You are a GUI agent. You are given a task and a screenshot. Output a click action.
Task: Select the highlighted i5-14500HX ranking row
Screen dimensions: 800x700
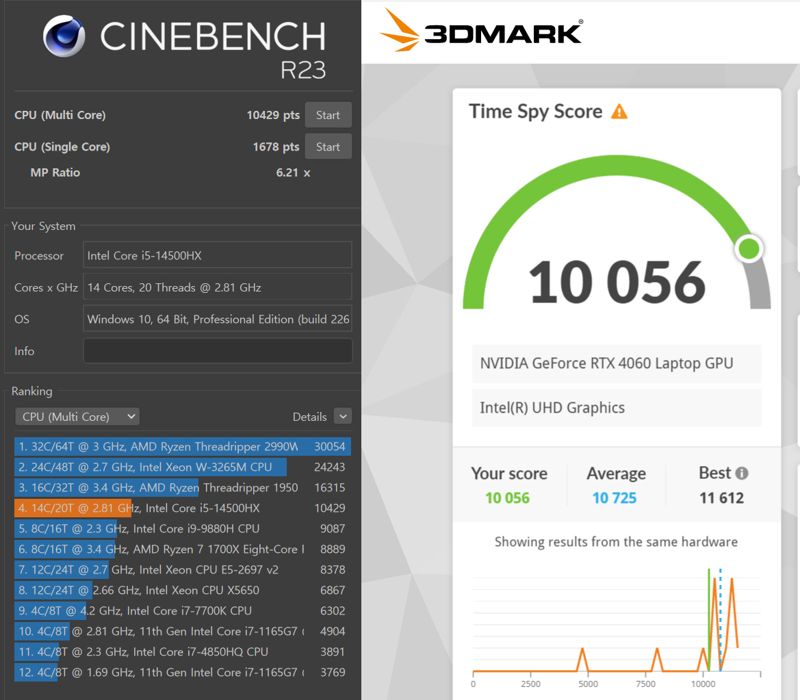pyautogui.click(x=182, y=508)
